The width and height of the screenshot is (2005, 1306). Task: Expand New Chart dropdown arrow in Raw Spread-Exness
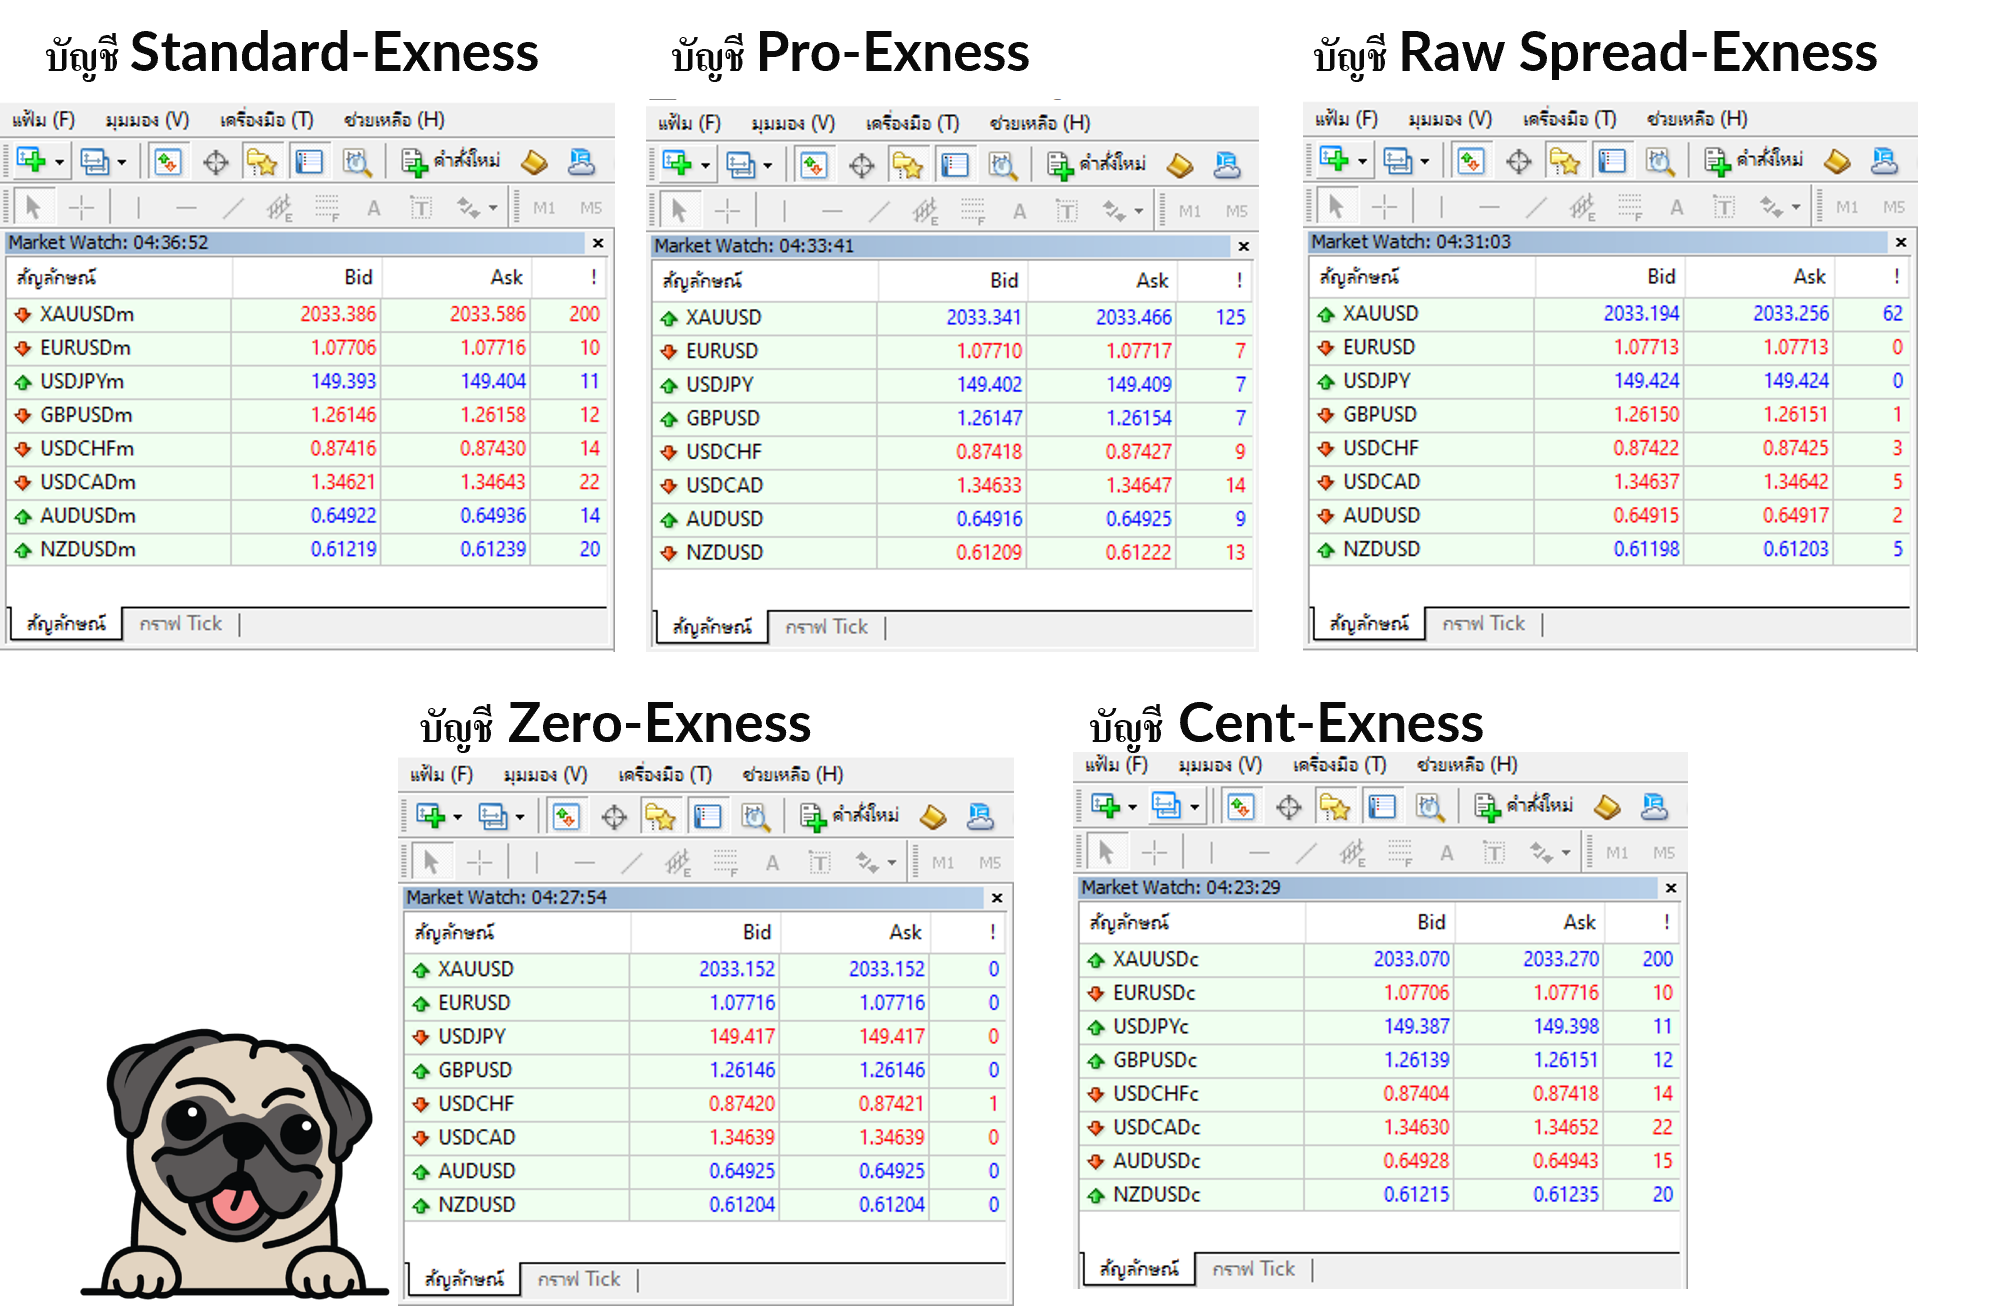click(1362, 161)
